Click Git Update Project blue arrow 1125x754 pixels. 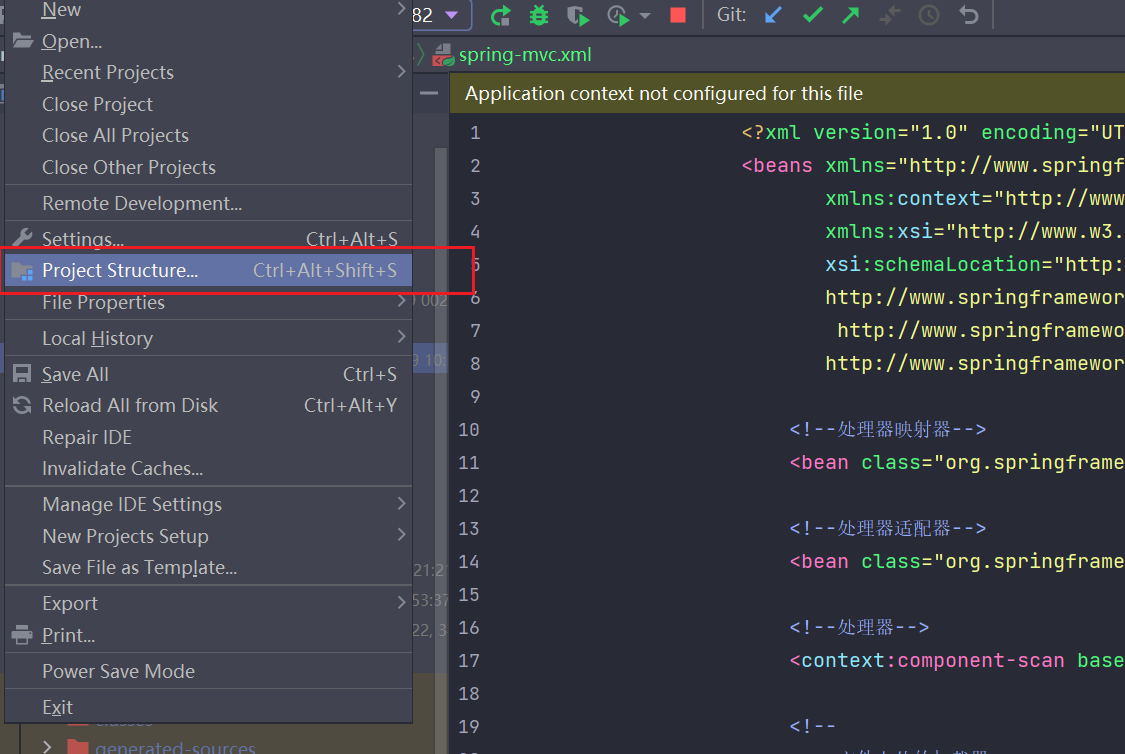[x=773, y=15]
